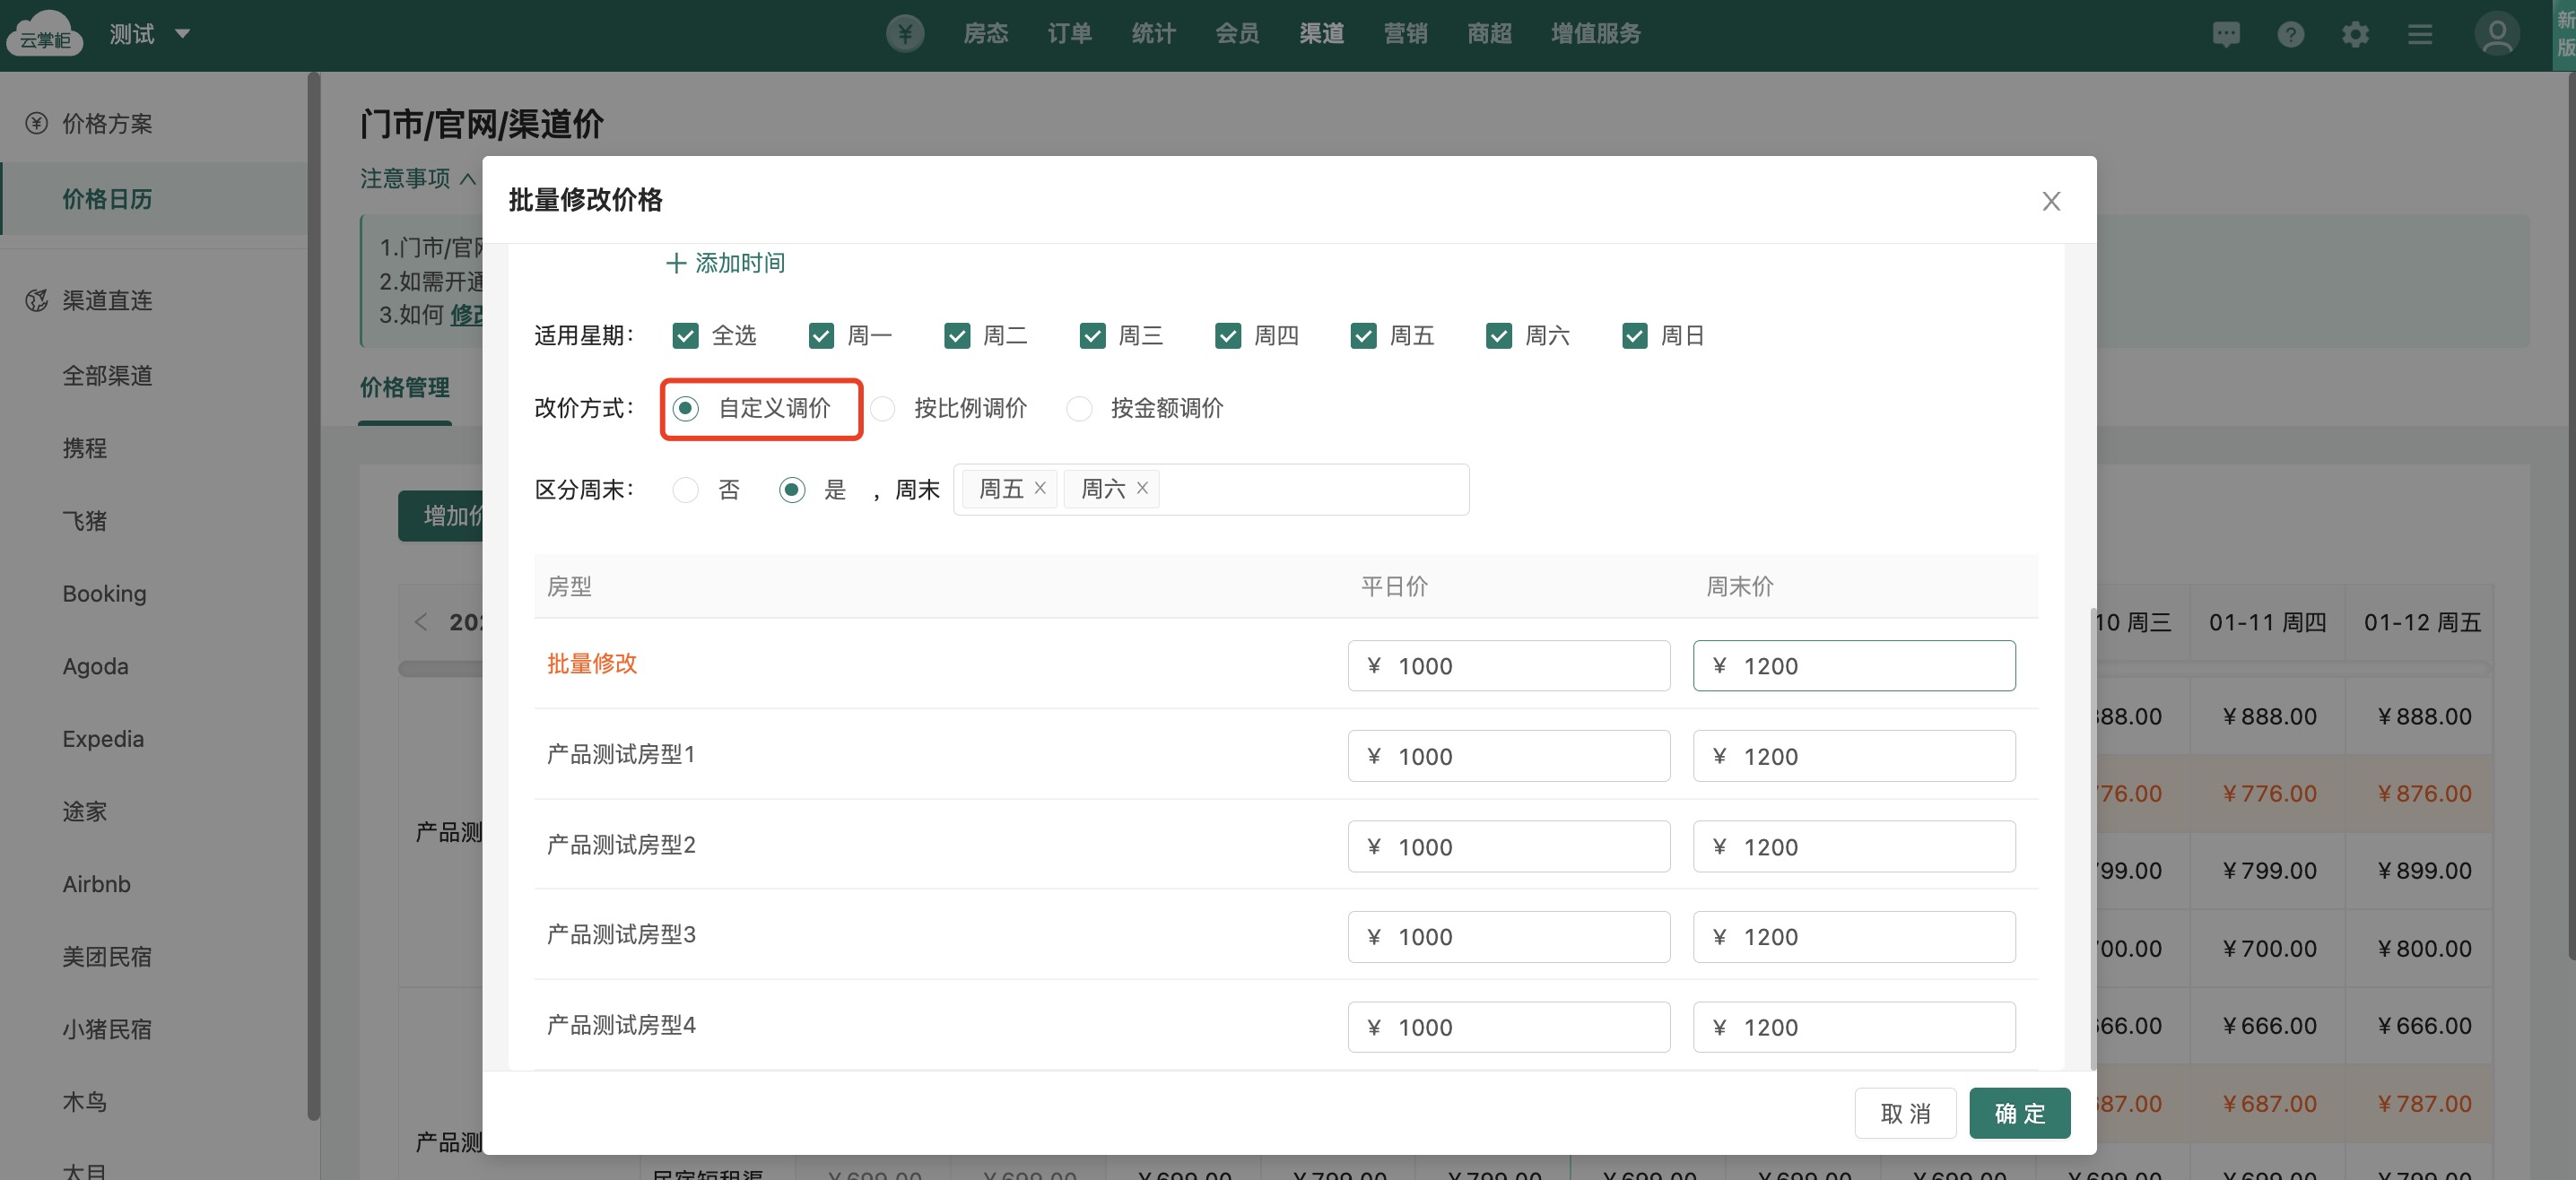Image resolution: width=2576 pixels, height=1180 pixels.
Task: Click 产品测试房型4 平日价 input
Action: pyautogui.click(x=1508, y=1027)
